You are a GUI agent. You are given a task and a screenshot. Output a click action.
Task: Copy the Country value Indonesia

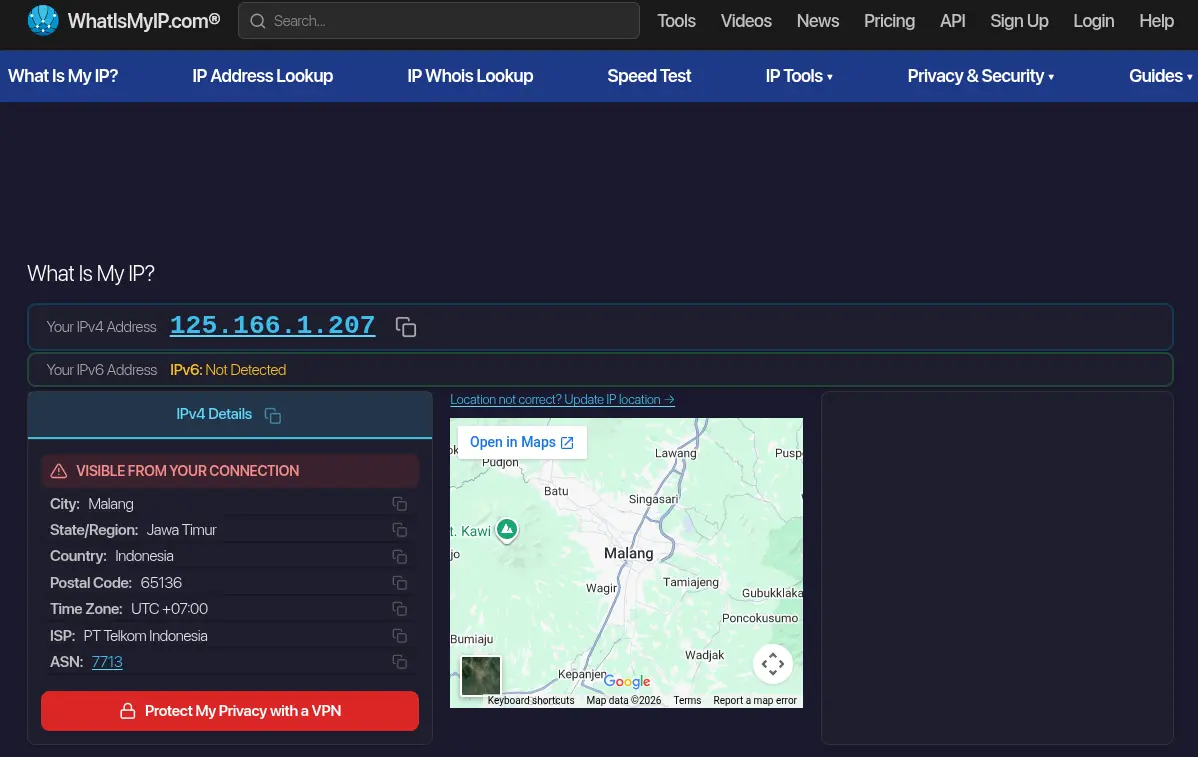[x=400, y=556]
